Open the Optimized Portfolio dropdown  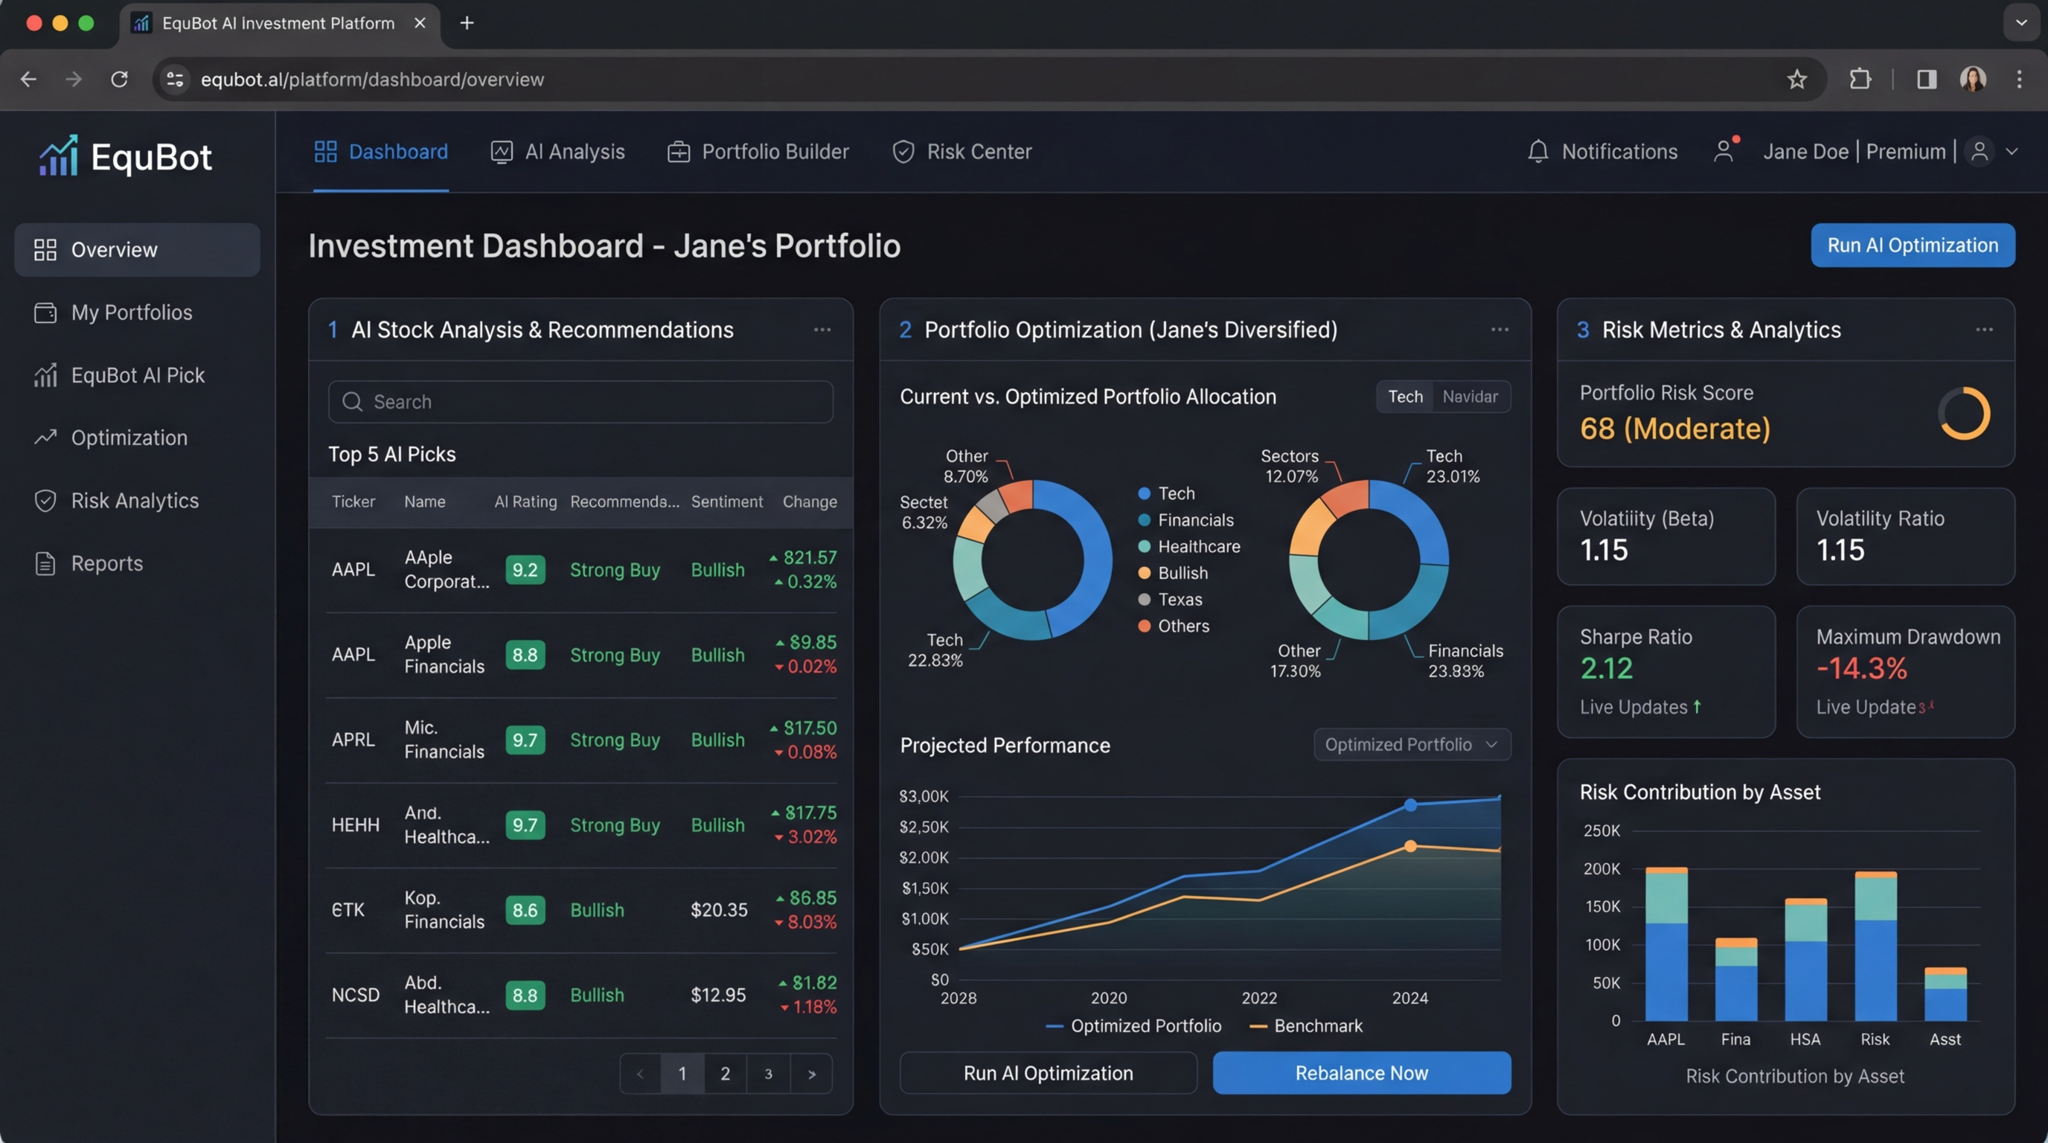[1411, 744]
